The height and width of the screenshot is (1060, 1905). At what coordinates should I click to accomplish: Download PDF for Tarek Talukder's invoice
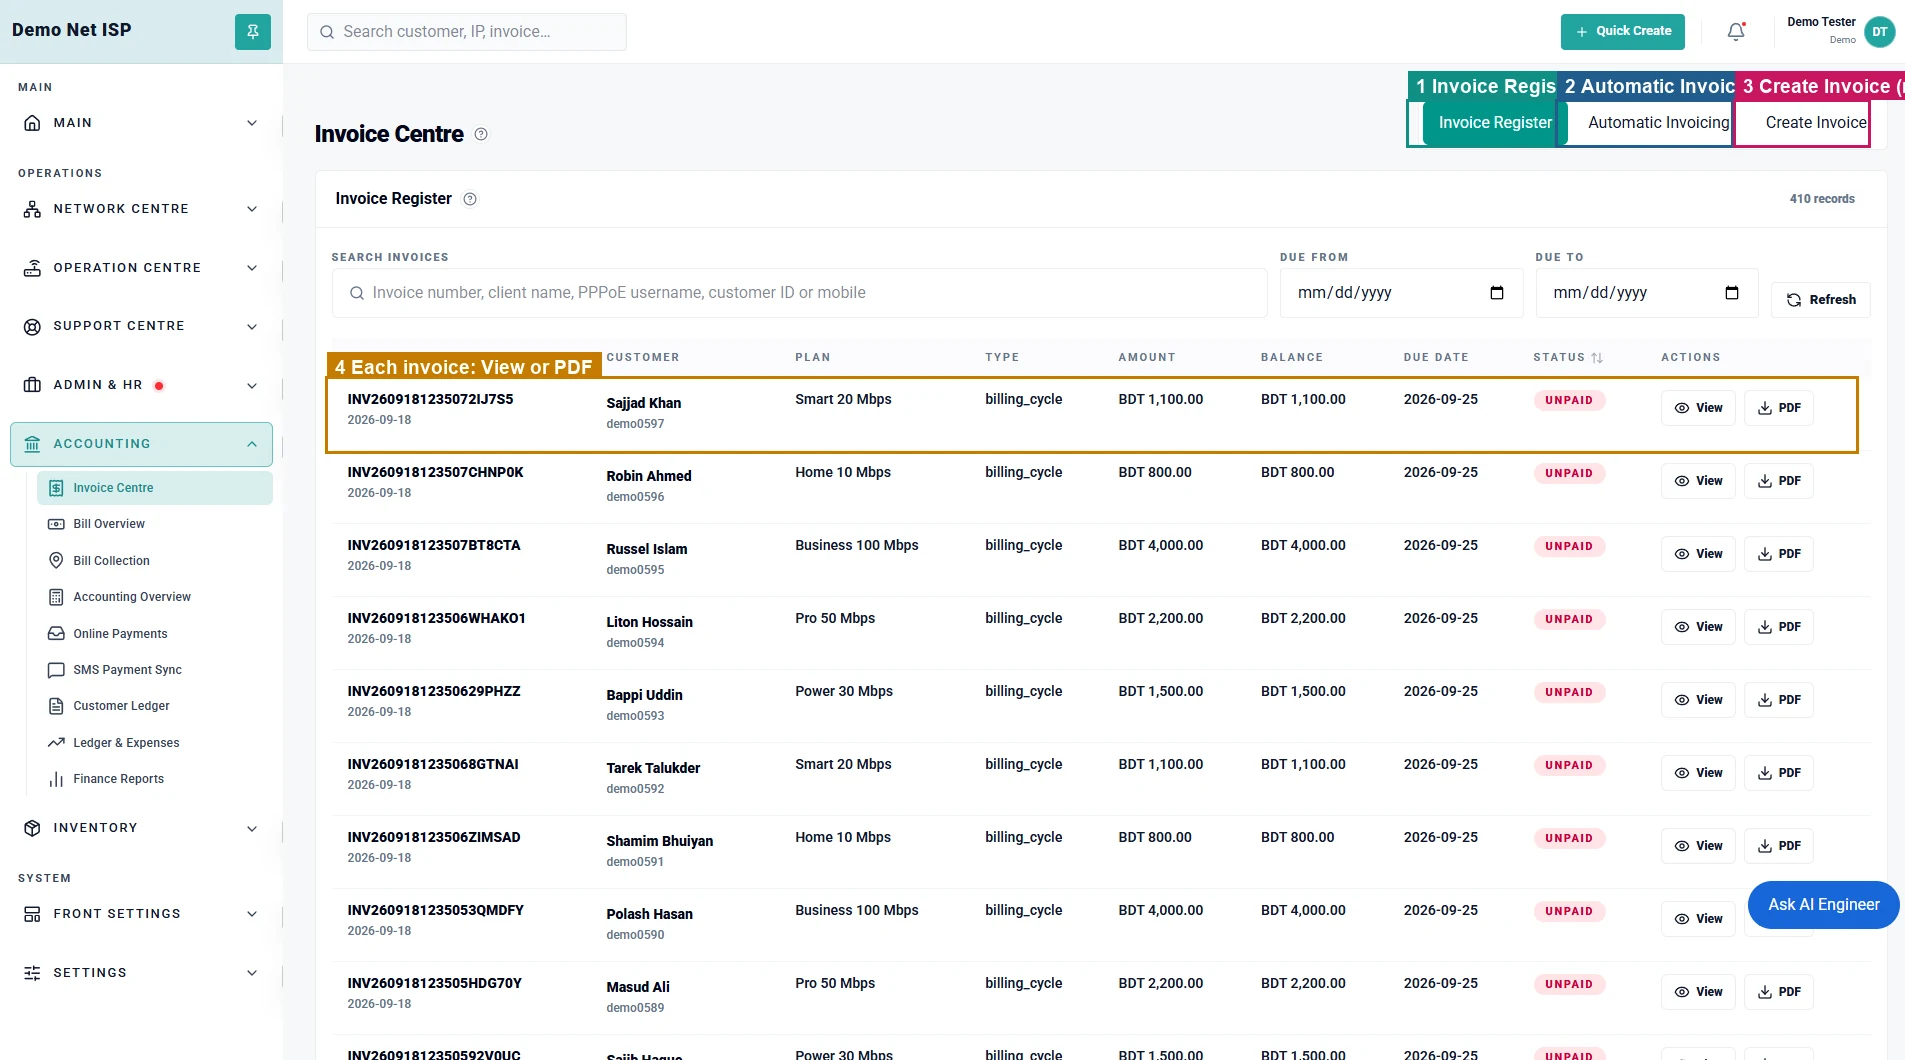(x=1779, y=773)
